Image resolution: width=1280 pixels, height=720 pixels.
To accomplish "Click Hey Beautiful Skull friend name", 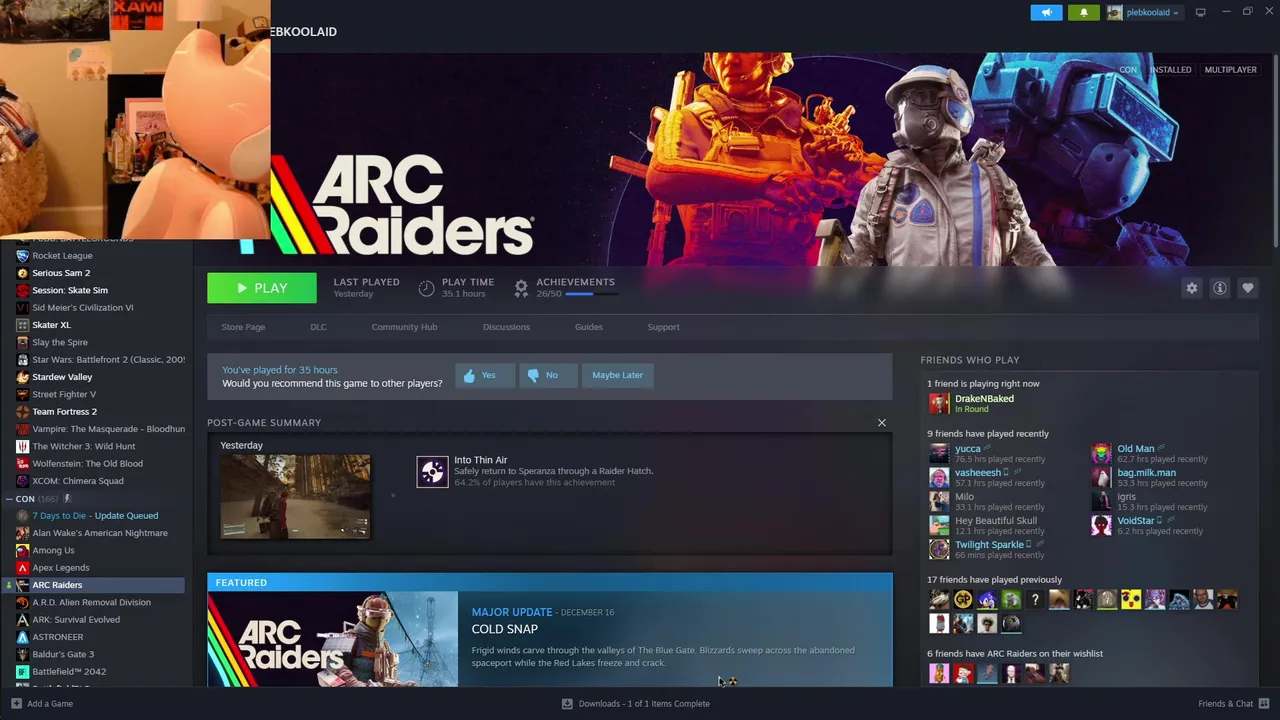I will pyautogui.click(x=996, y=521).
